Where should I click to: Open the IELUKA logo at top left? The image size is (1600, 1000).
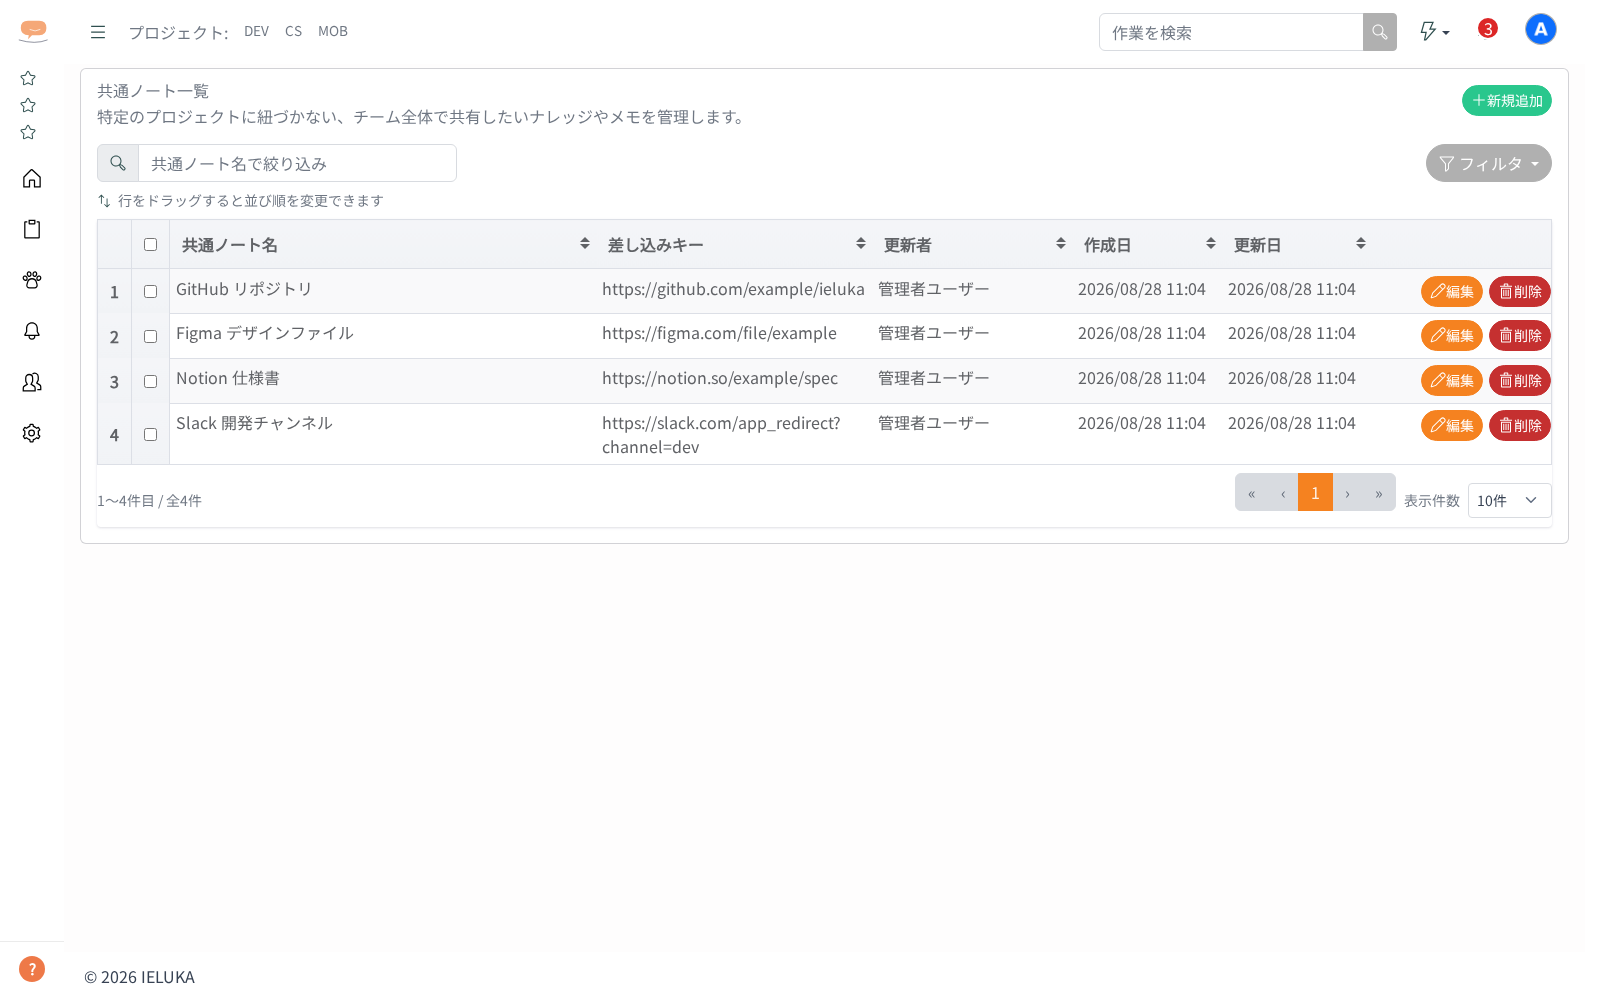pyautogui.click(x=33, y=32)
